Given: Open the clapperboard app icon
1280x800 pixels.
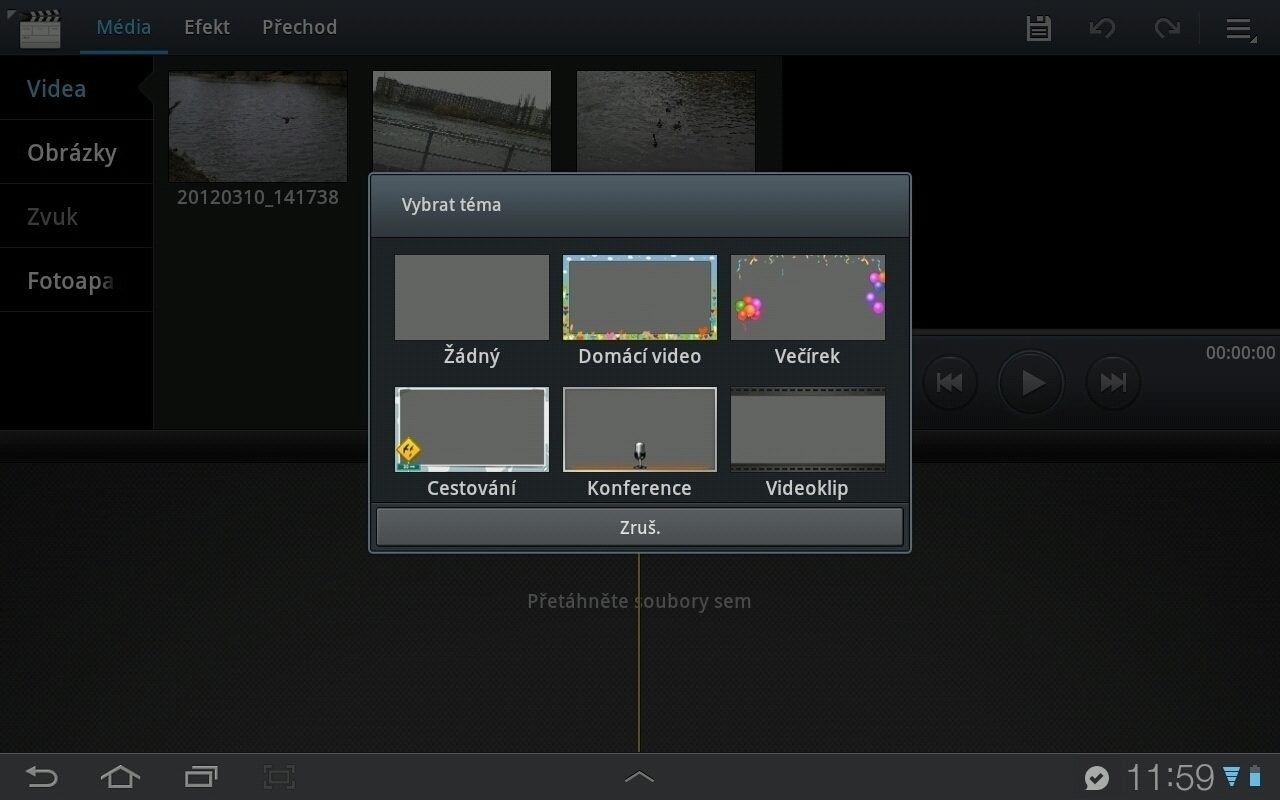Looking at the screenshot, I should [x=39, y=28].
